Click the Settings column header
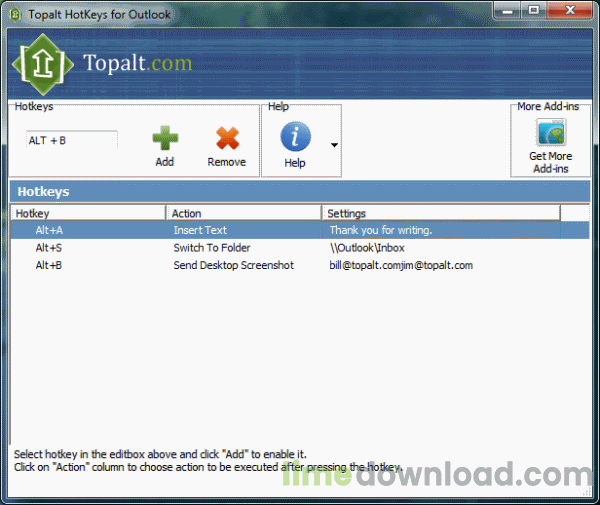 pos(441,213)
